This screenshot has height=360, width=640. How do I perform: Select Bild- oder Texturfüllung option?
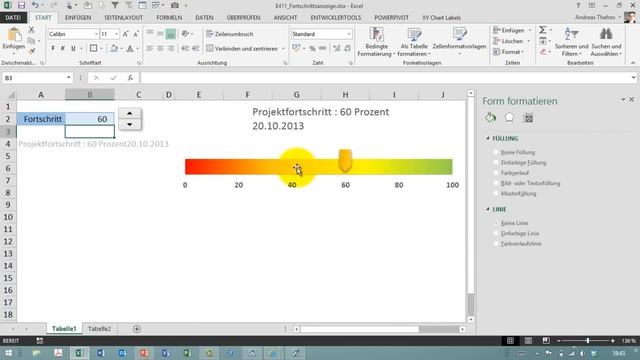(496, 183)
